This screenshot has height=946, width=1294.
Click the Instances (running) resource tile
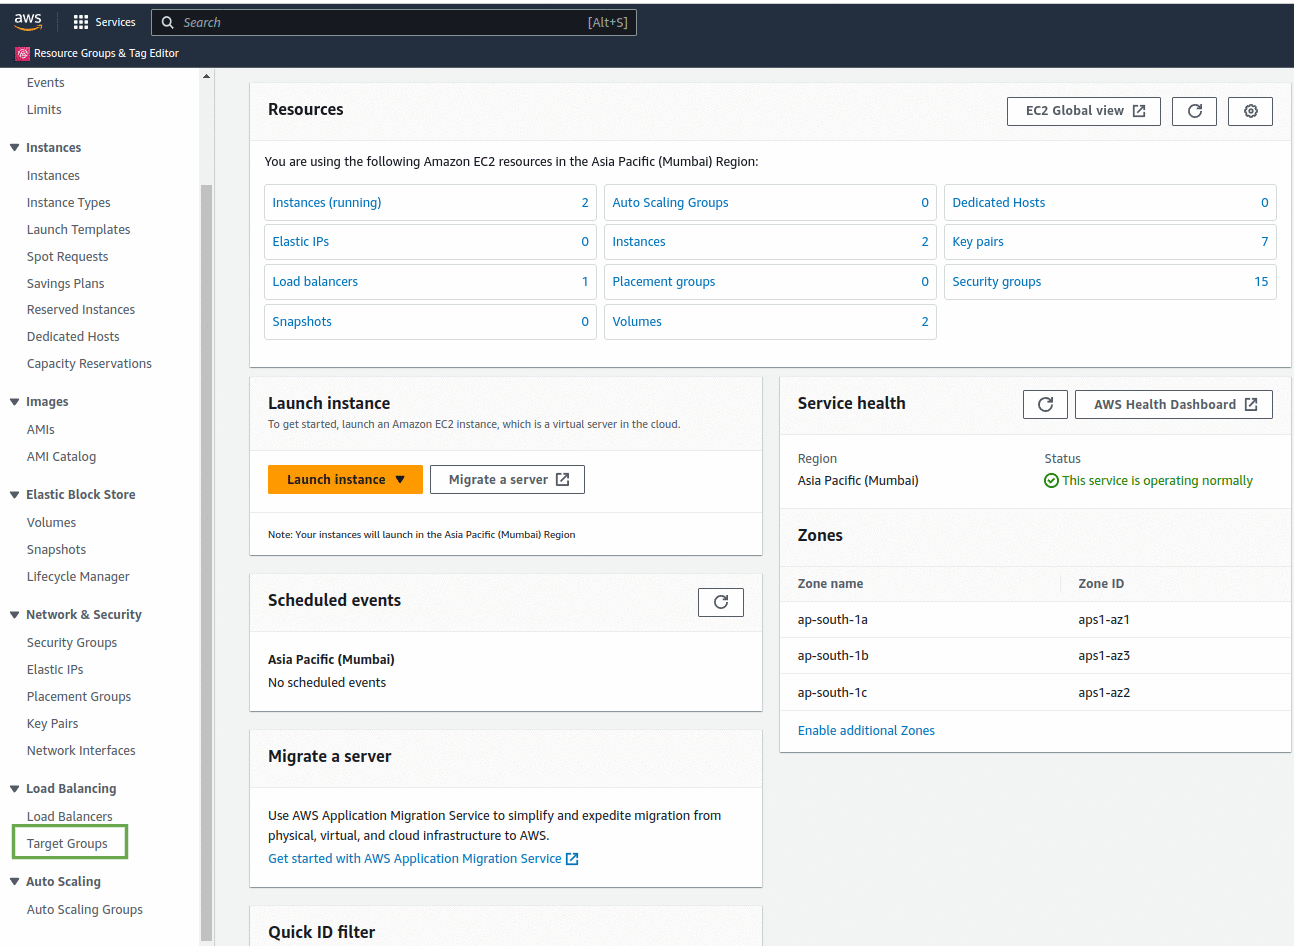tap(430, 202)
